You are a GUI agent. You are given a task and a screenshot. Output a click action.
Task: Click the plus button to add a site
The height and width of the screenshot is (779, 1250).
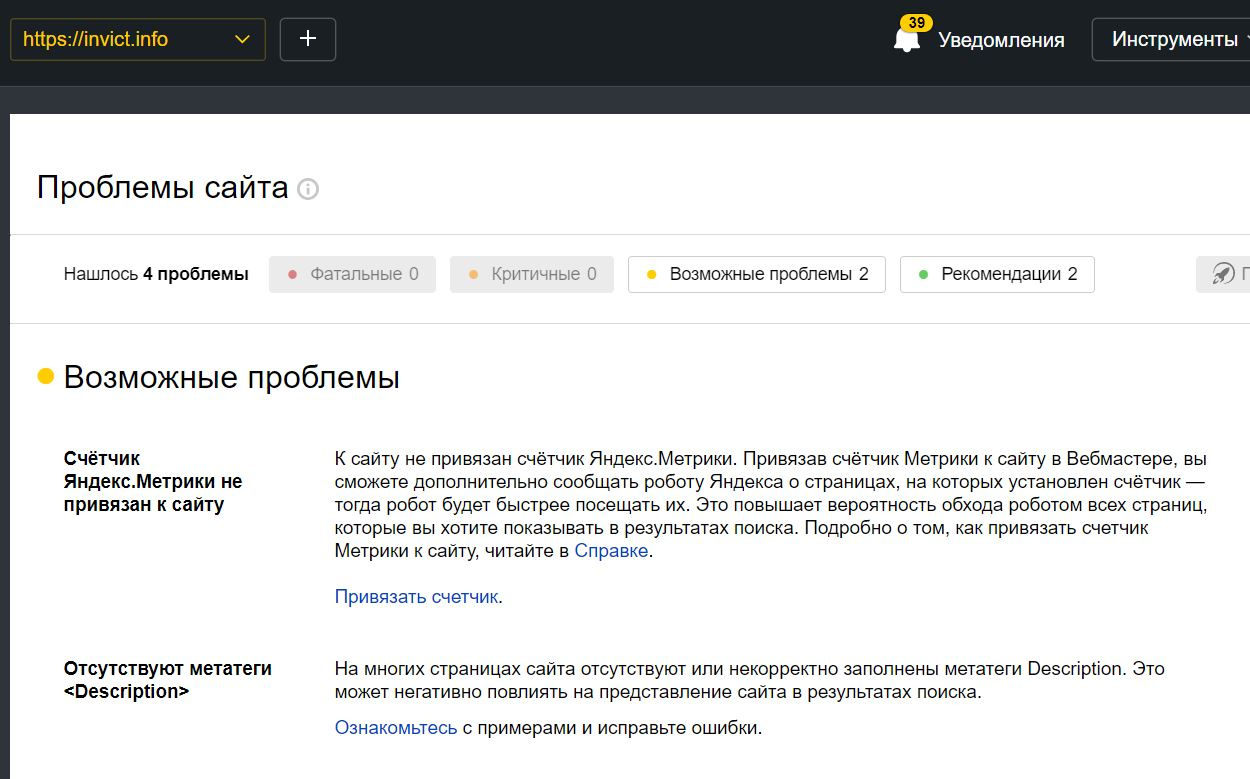pyautogui.click(x=308, y=39)
